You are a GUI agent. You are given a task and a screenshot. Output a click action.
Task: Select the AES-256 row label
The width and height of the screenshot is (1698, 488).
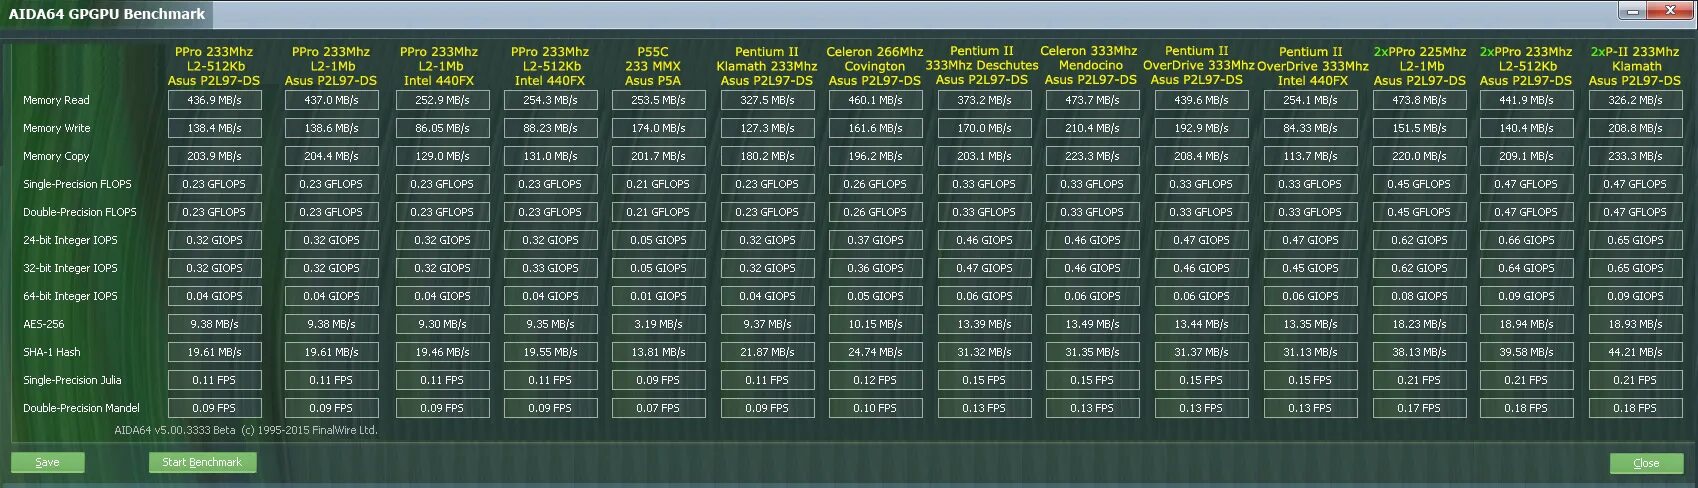tap(44, 324)
